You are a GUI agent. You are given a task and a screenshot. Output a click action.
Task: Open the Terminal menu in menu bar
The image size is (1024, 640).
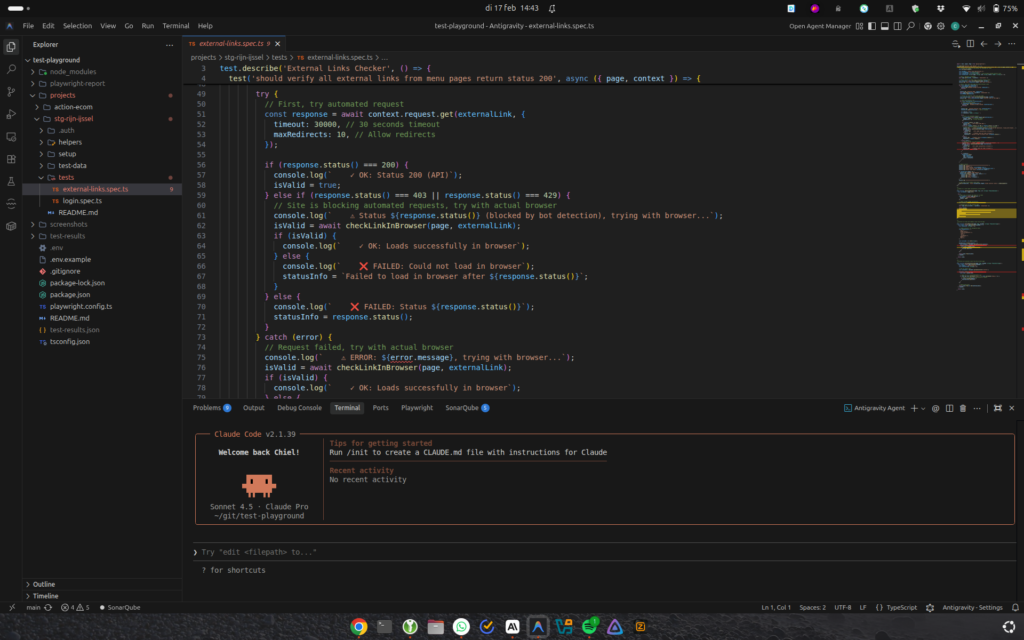click(x=176, y=25)
